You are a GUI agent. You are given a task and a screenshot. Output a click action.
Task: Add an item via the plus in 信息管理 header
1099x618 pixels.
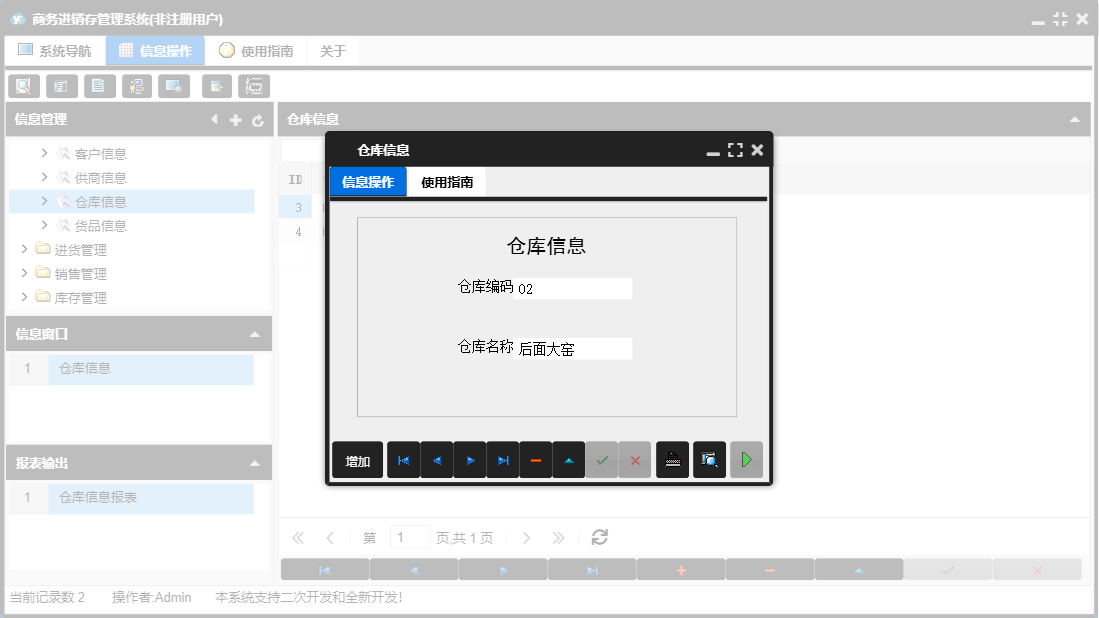235,119
